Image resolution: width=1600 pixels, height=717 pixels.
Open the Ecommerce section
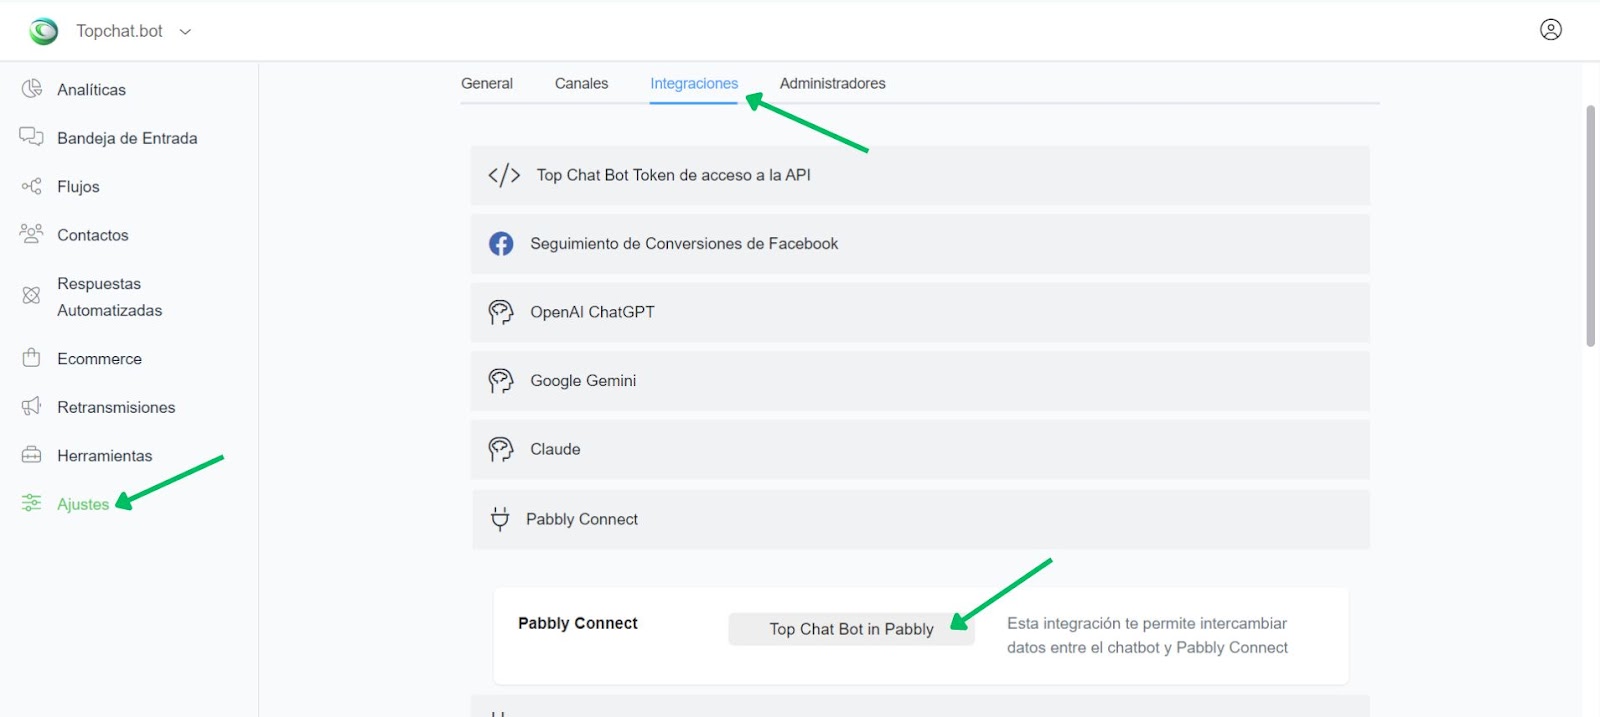[x=99, y=359]
